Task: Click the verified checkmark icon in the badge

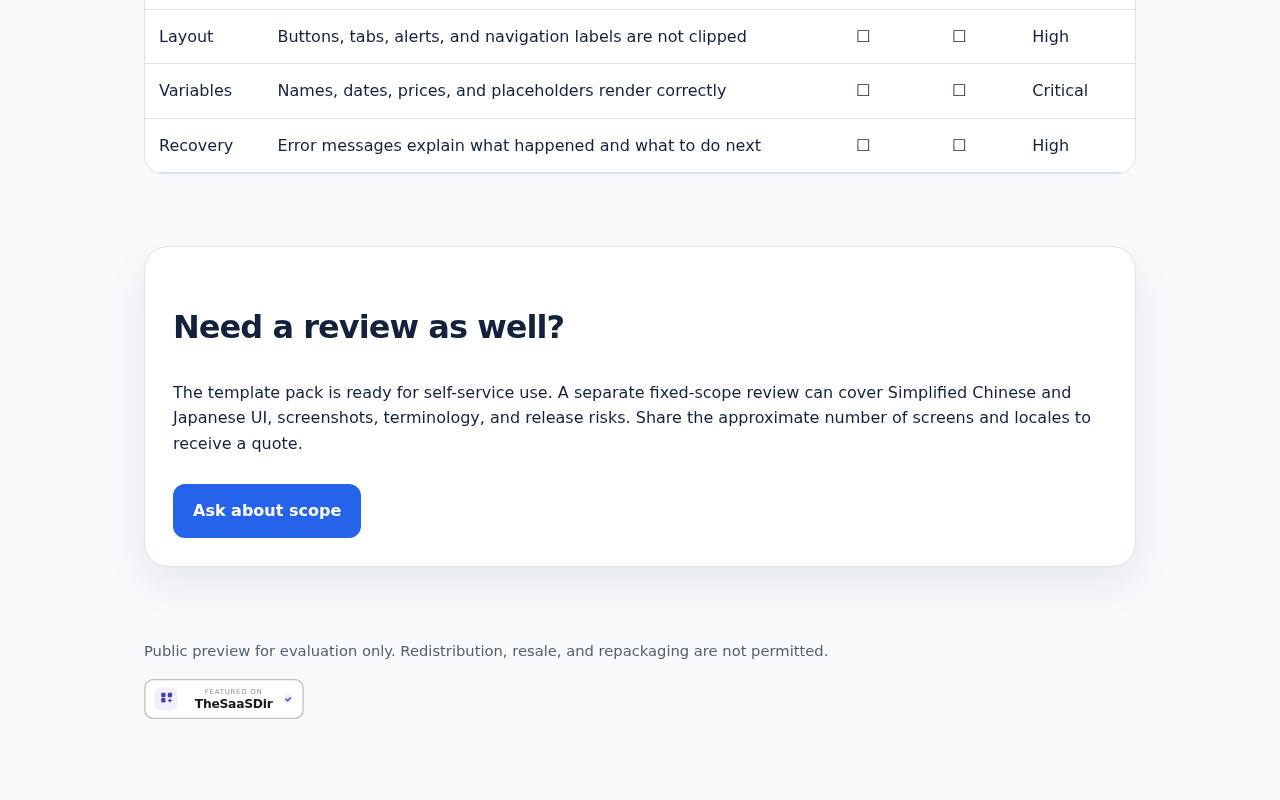Action: click(288, 699)
